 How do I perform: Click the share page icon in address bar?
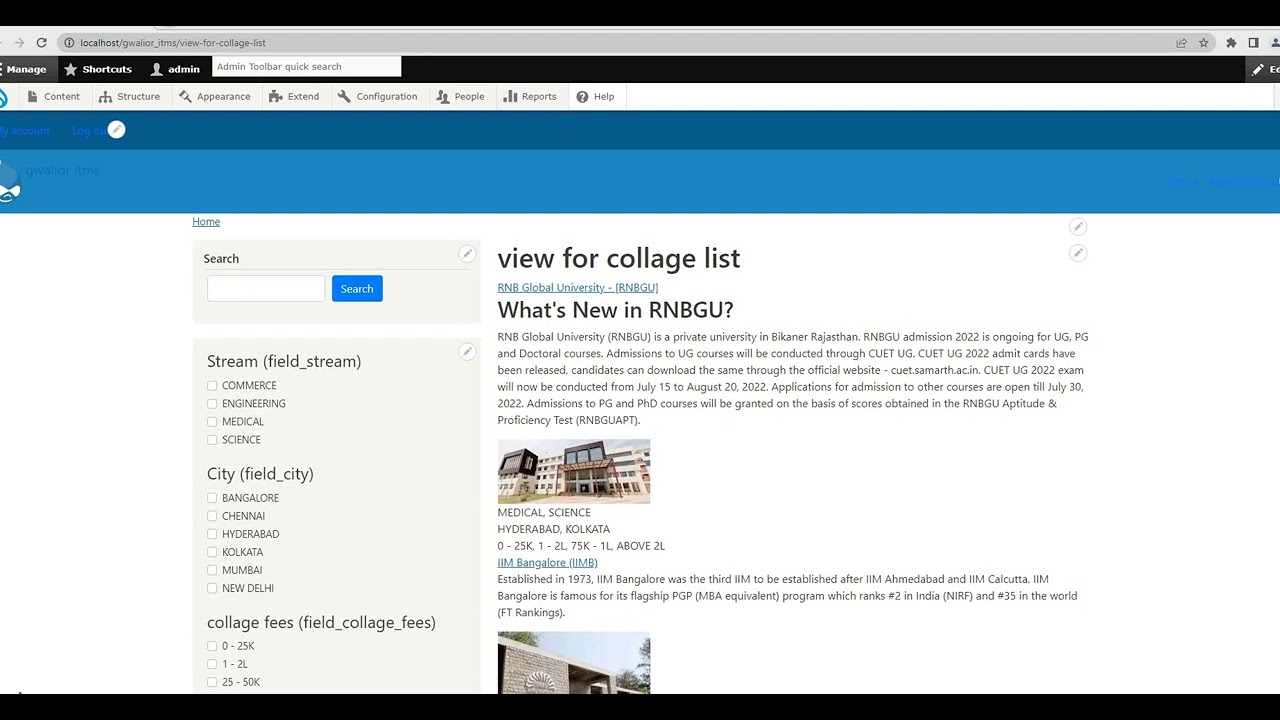click(x=1181, y=43)
